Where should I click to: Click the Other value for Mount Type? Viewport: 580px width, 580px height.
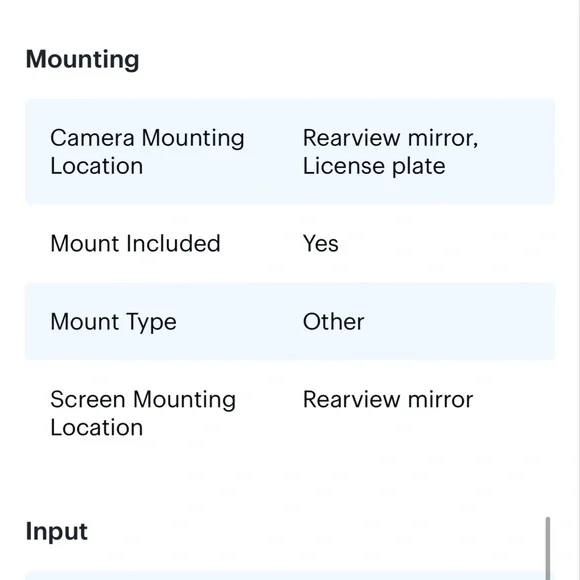tap(334, 321)
